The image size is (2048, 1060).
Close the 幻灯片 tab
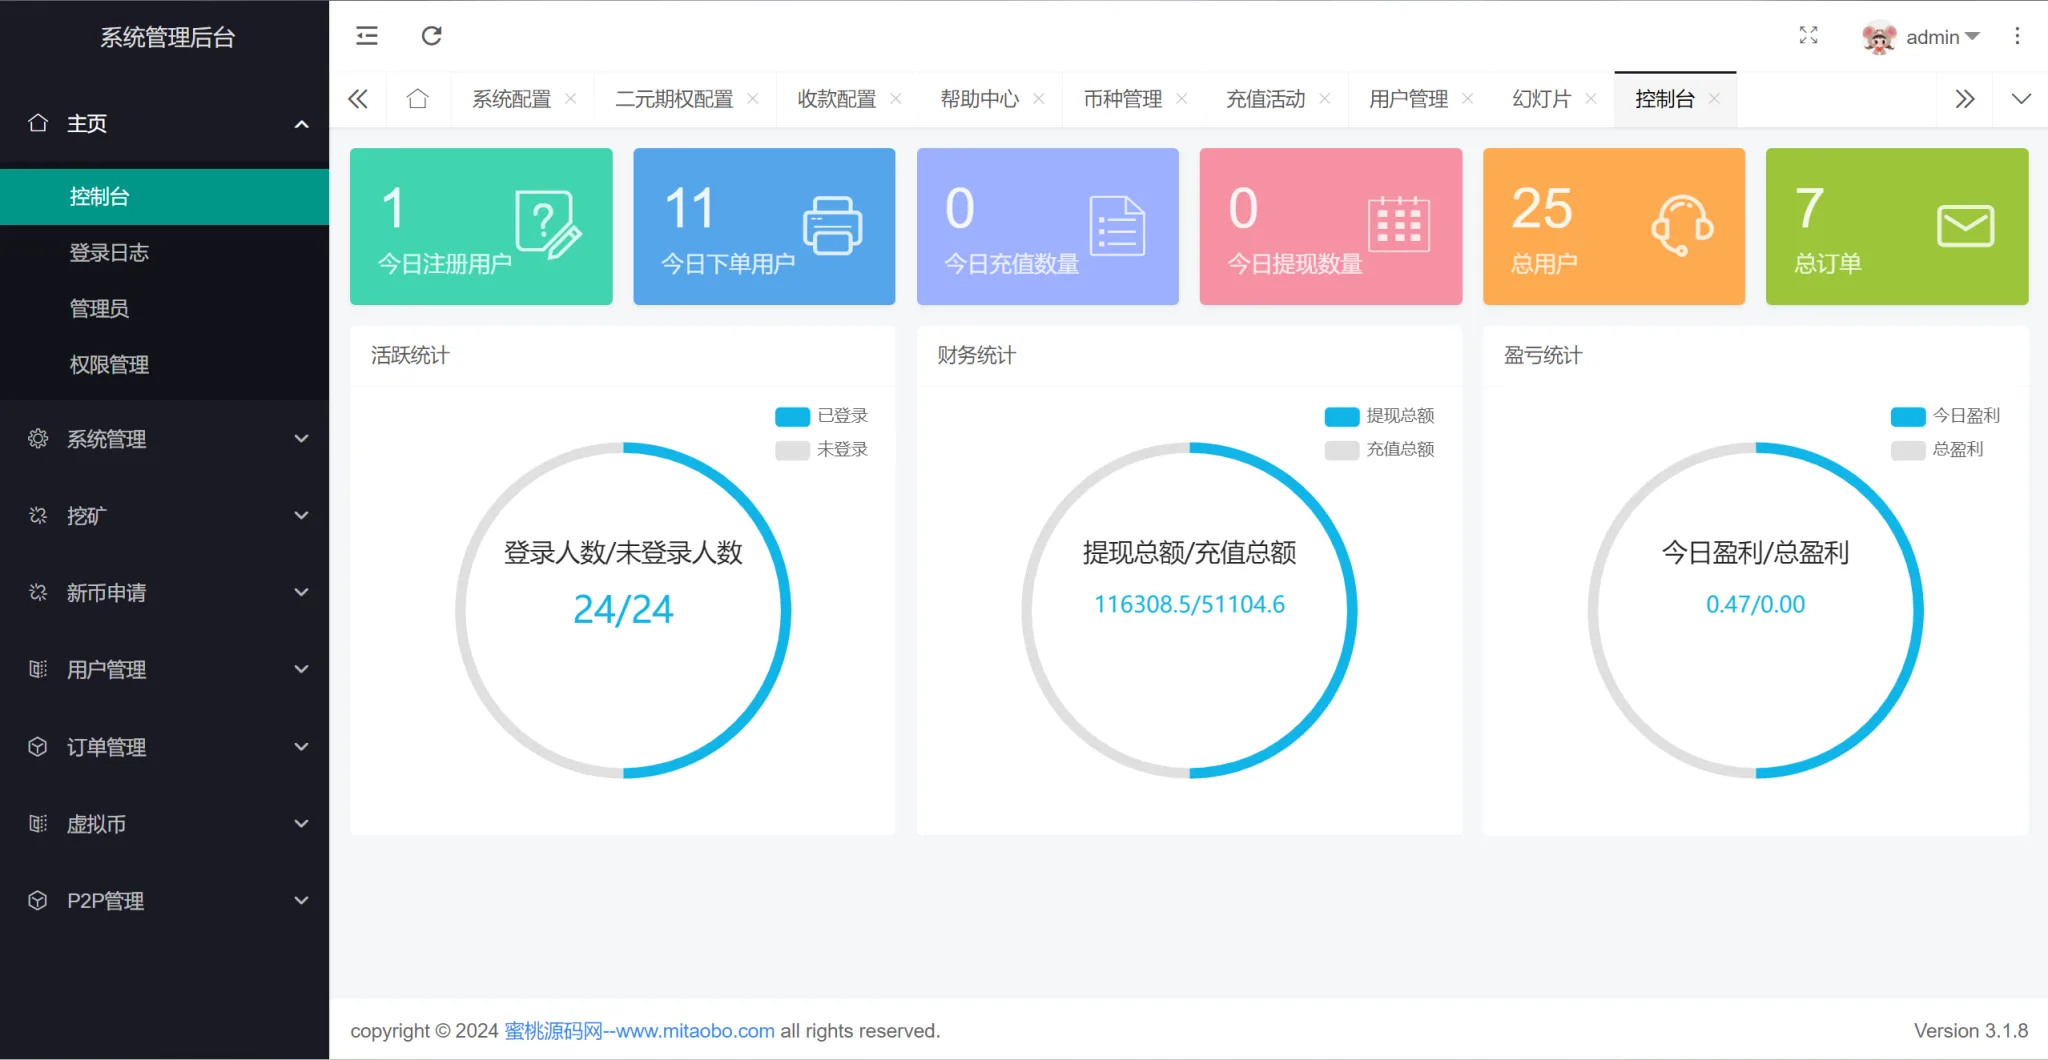pyautogui.click(x=1591, y=99)
